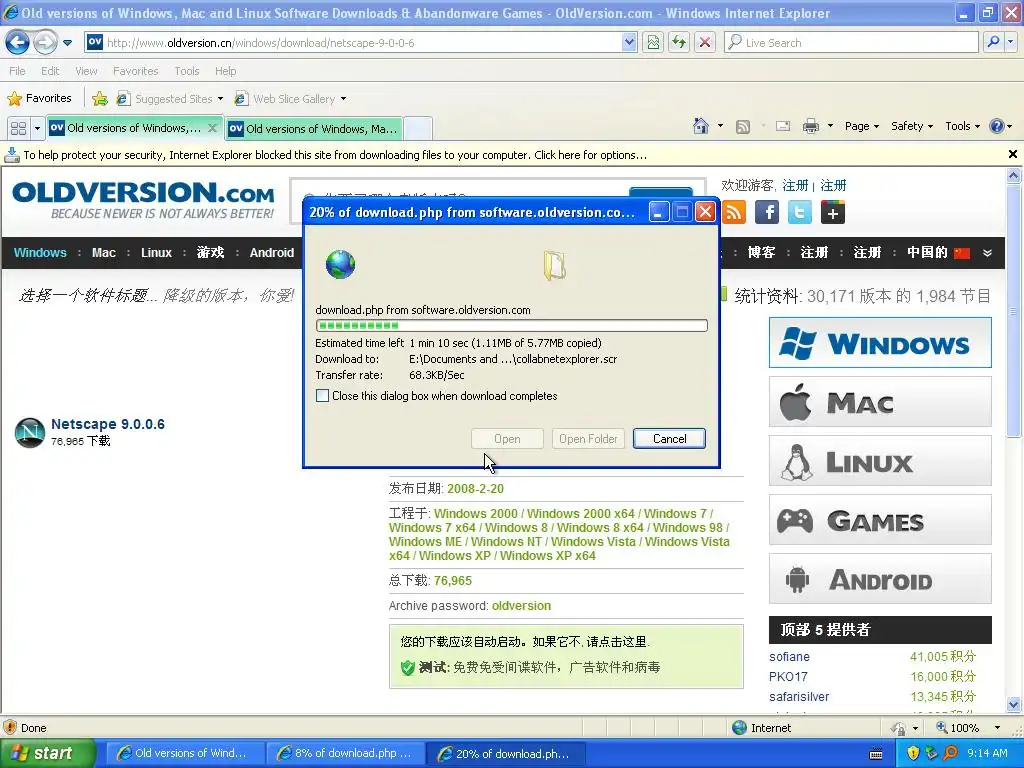Viewport: 1024px width, 768px height.
Task: Select Android in site navigation bar
Action: click(272, 253)
